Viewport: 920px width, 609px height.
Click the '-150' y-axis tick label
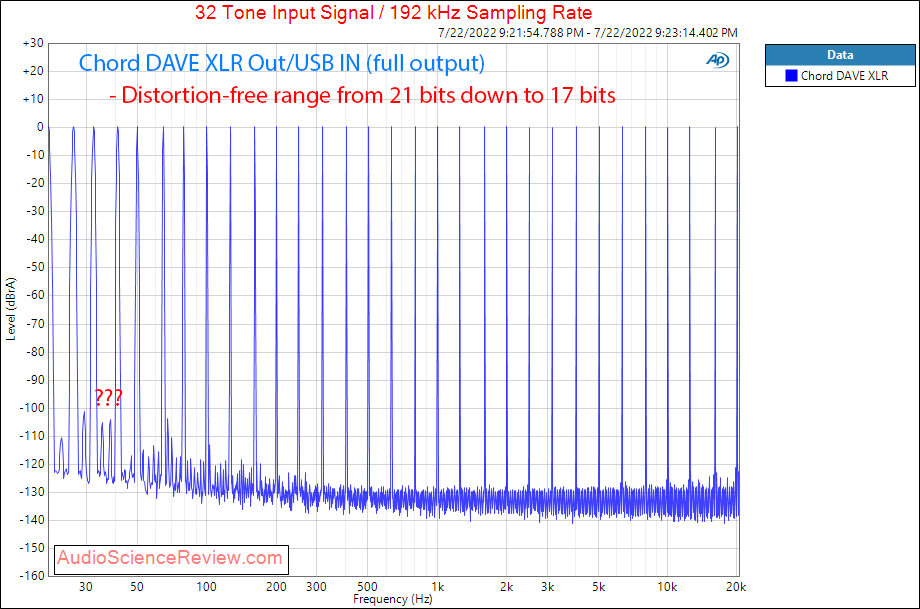(x=32, y=547)
